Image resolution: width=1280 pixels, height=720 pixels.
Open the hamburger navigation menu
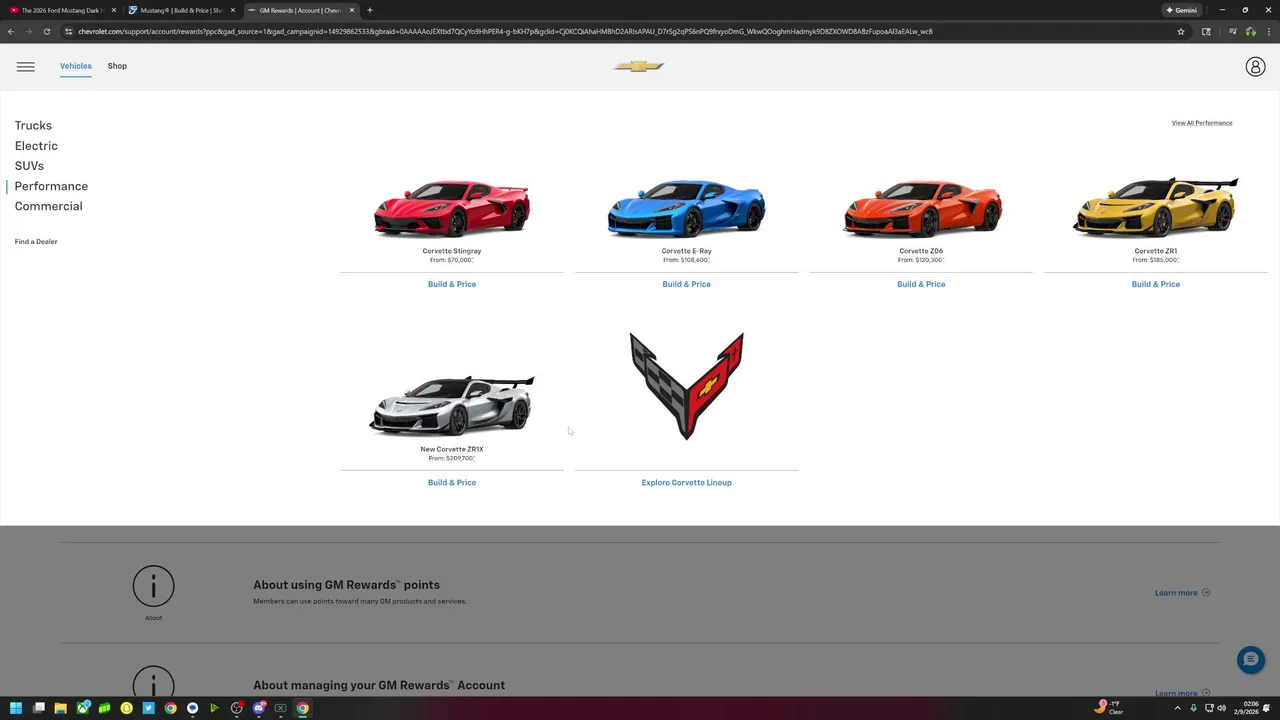coord(25,66)
